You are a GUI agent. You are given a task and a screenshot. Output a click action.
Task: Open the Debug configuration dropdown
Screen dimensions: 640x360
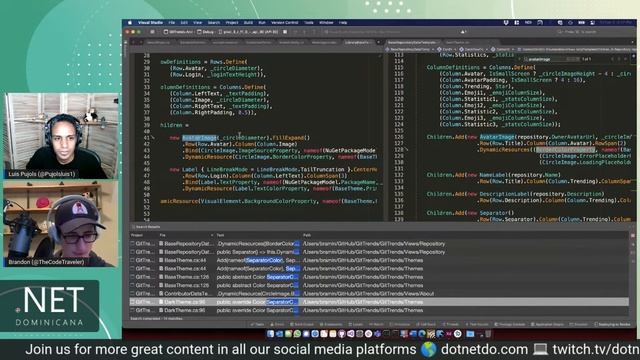coord(206,32)
